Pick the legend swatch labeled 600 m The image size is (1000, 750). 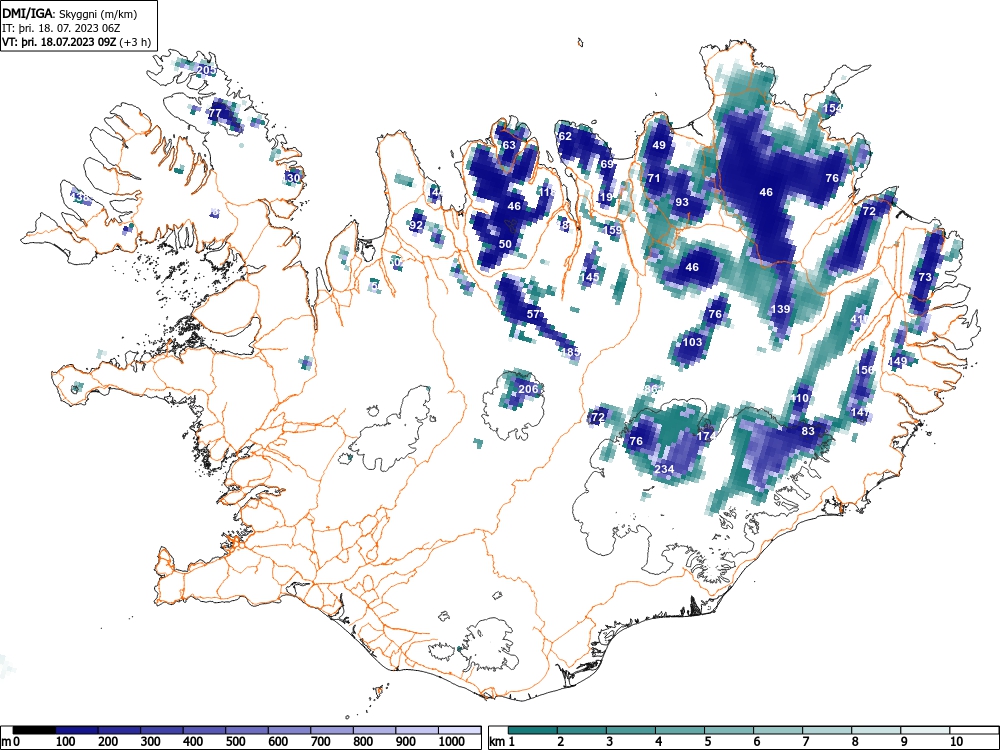coord(290,730)
